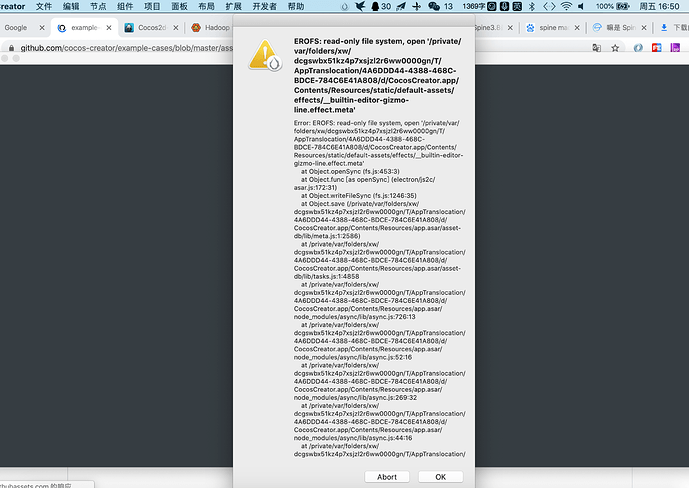
Task: Click the Cocos2d tab favicon
Action: click(129, 28)
